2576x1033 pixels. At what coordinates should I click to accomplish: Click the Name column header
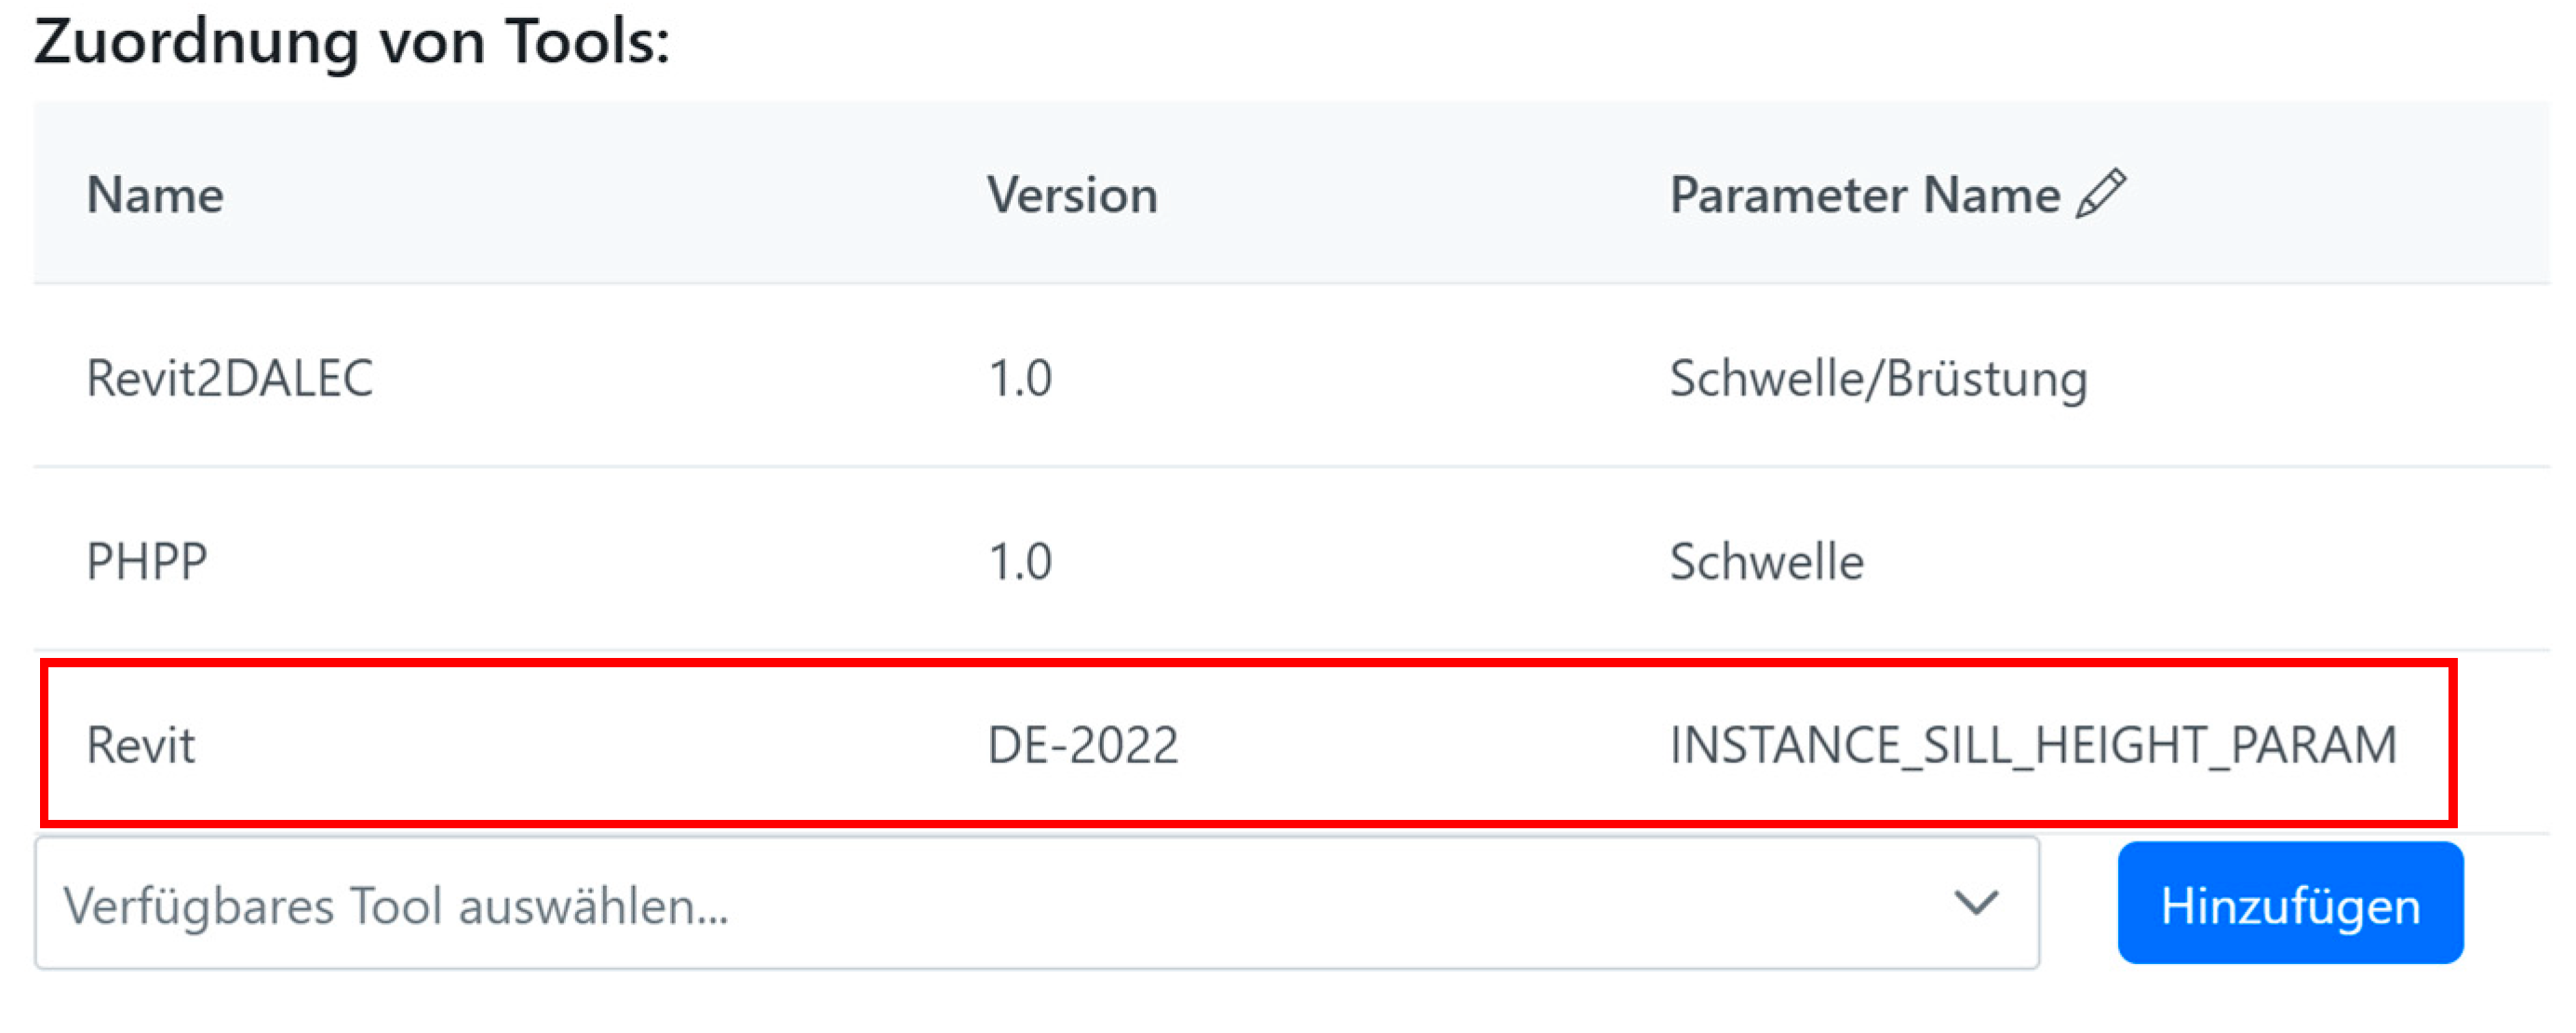click(155, 195)
